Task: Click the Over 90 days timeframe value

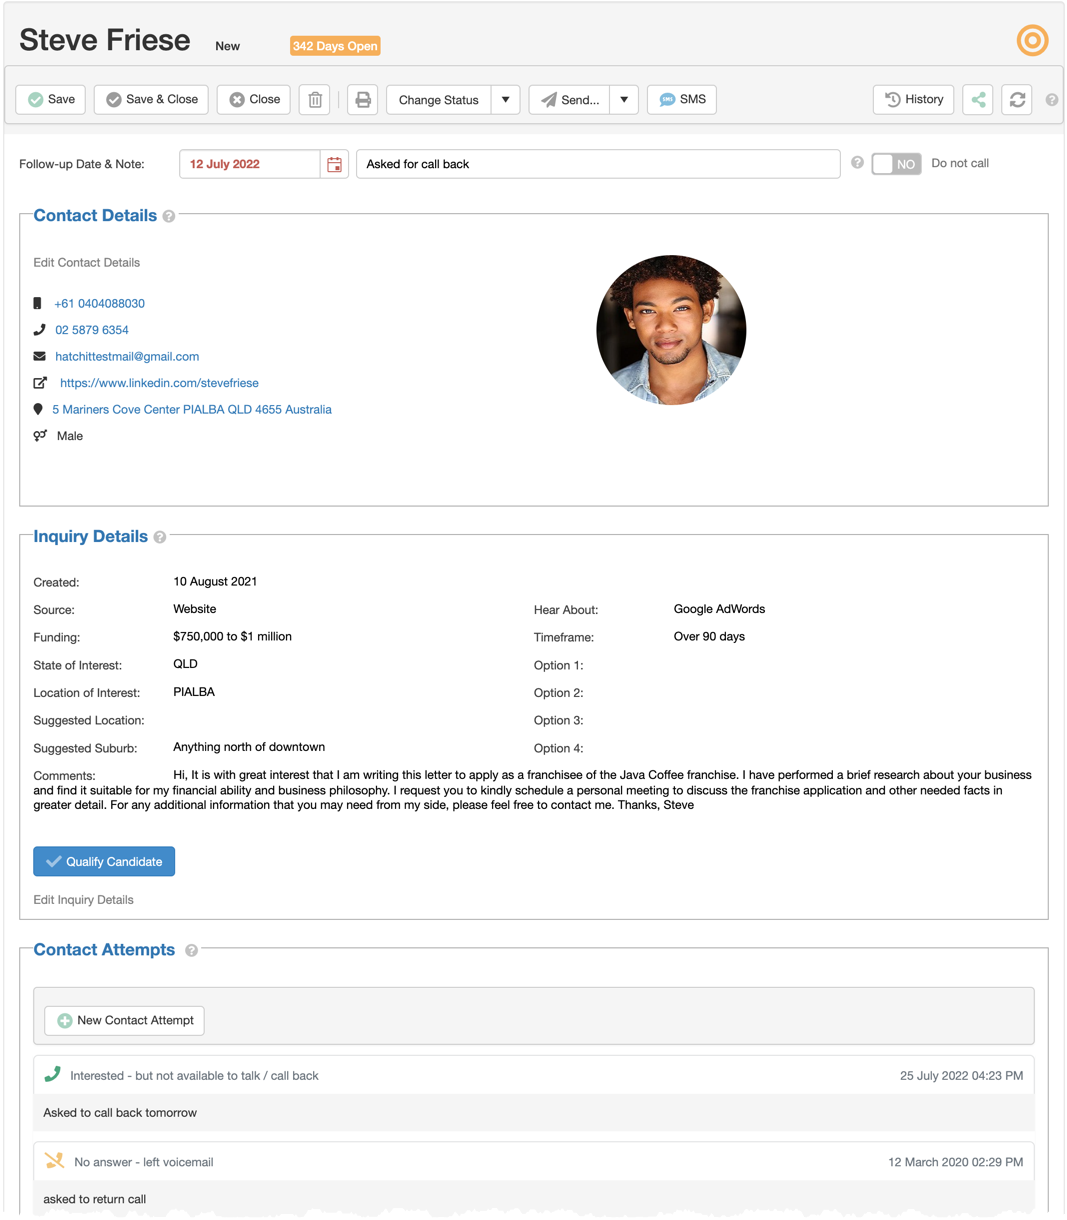Action: (x=709, y=636)
